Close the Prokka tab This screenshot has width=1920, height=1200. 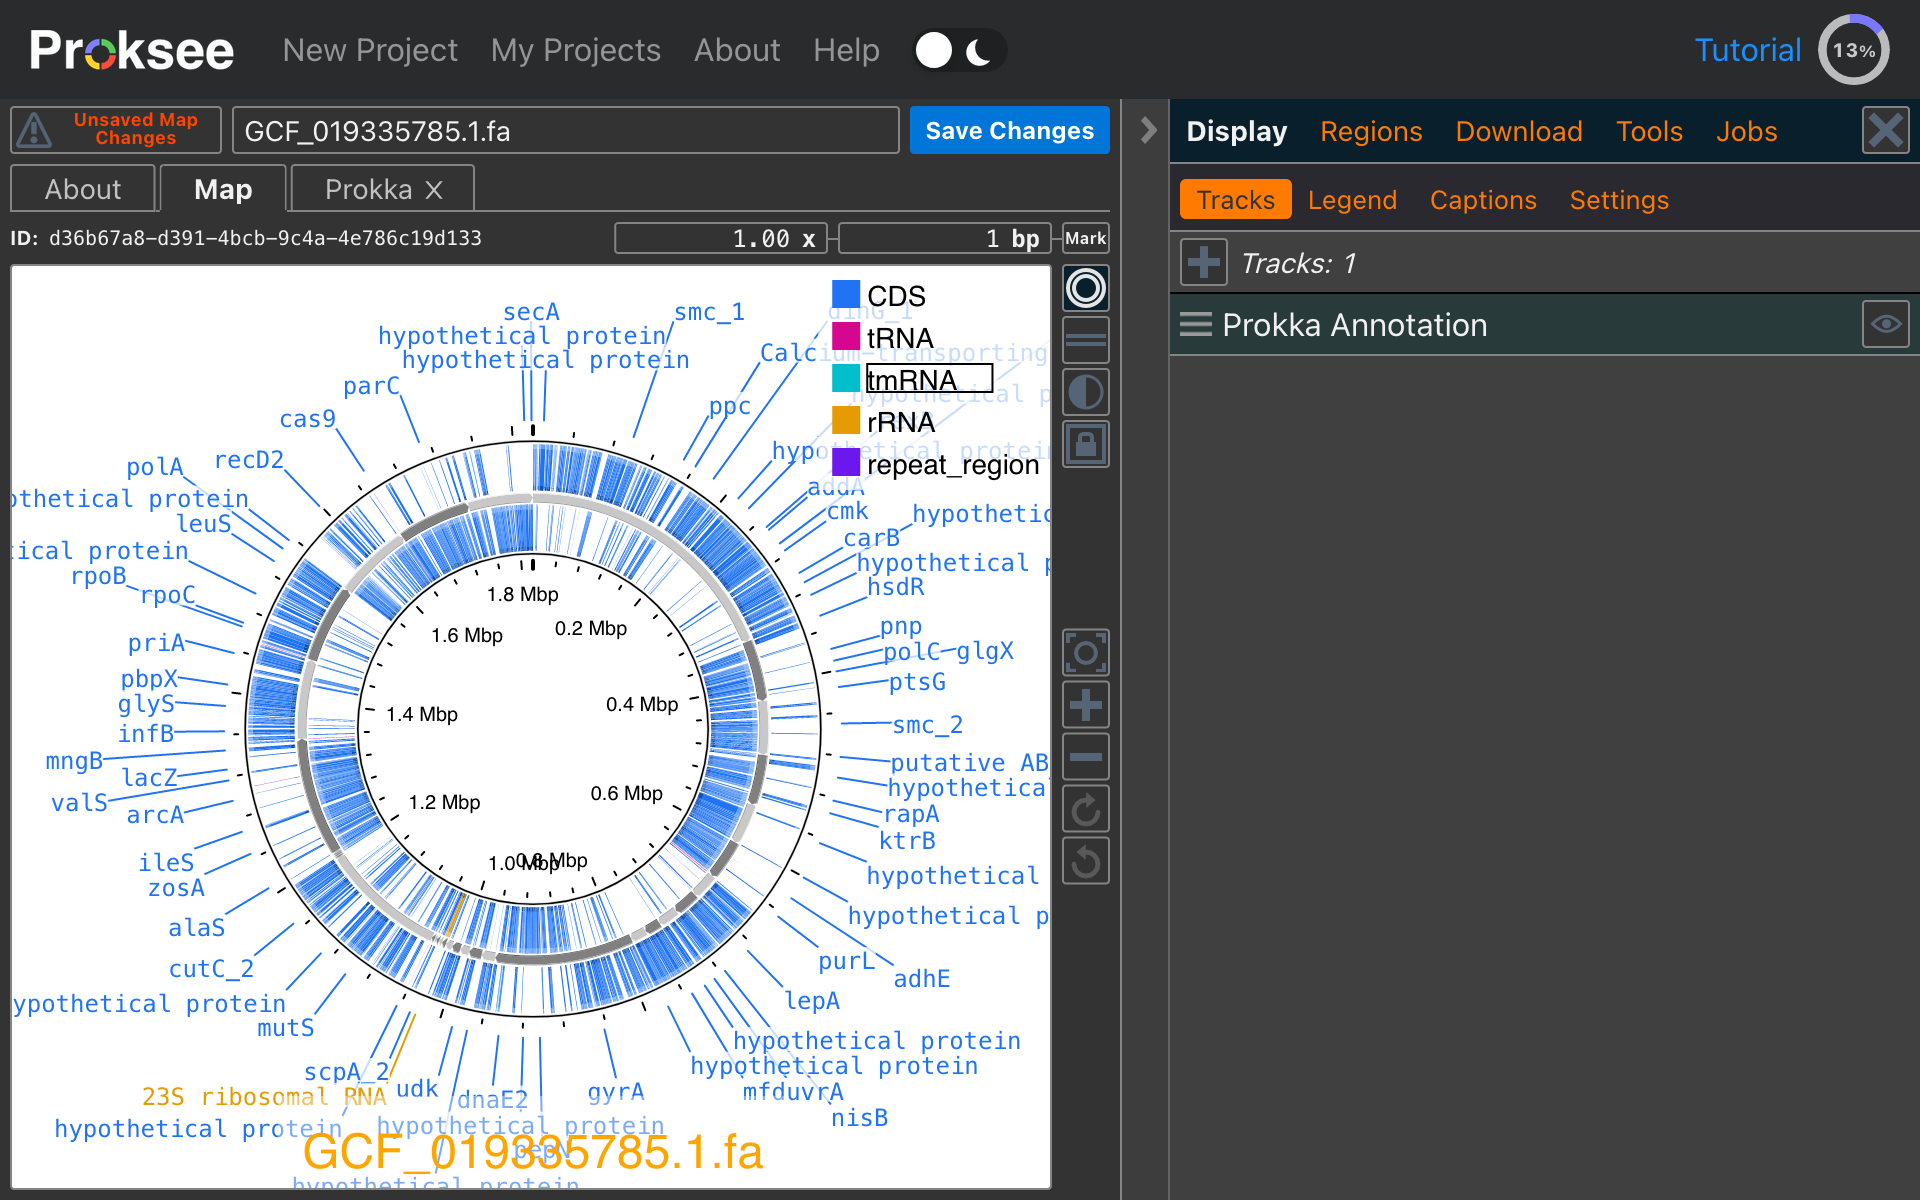coord(434,190)
